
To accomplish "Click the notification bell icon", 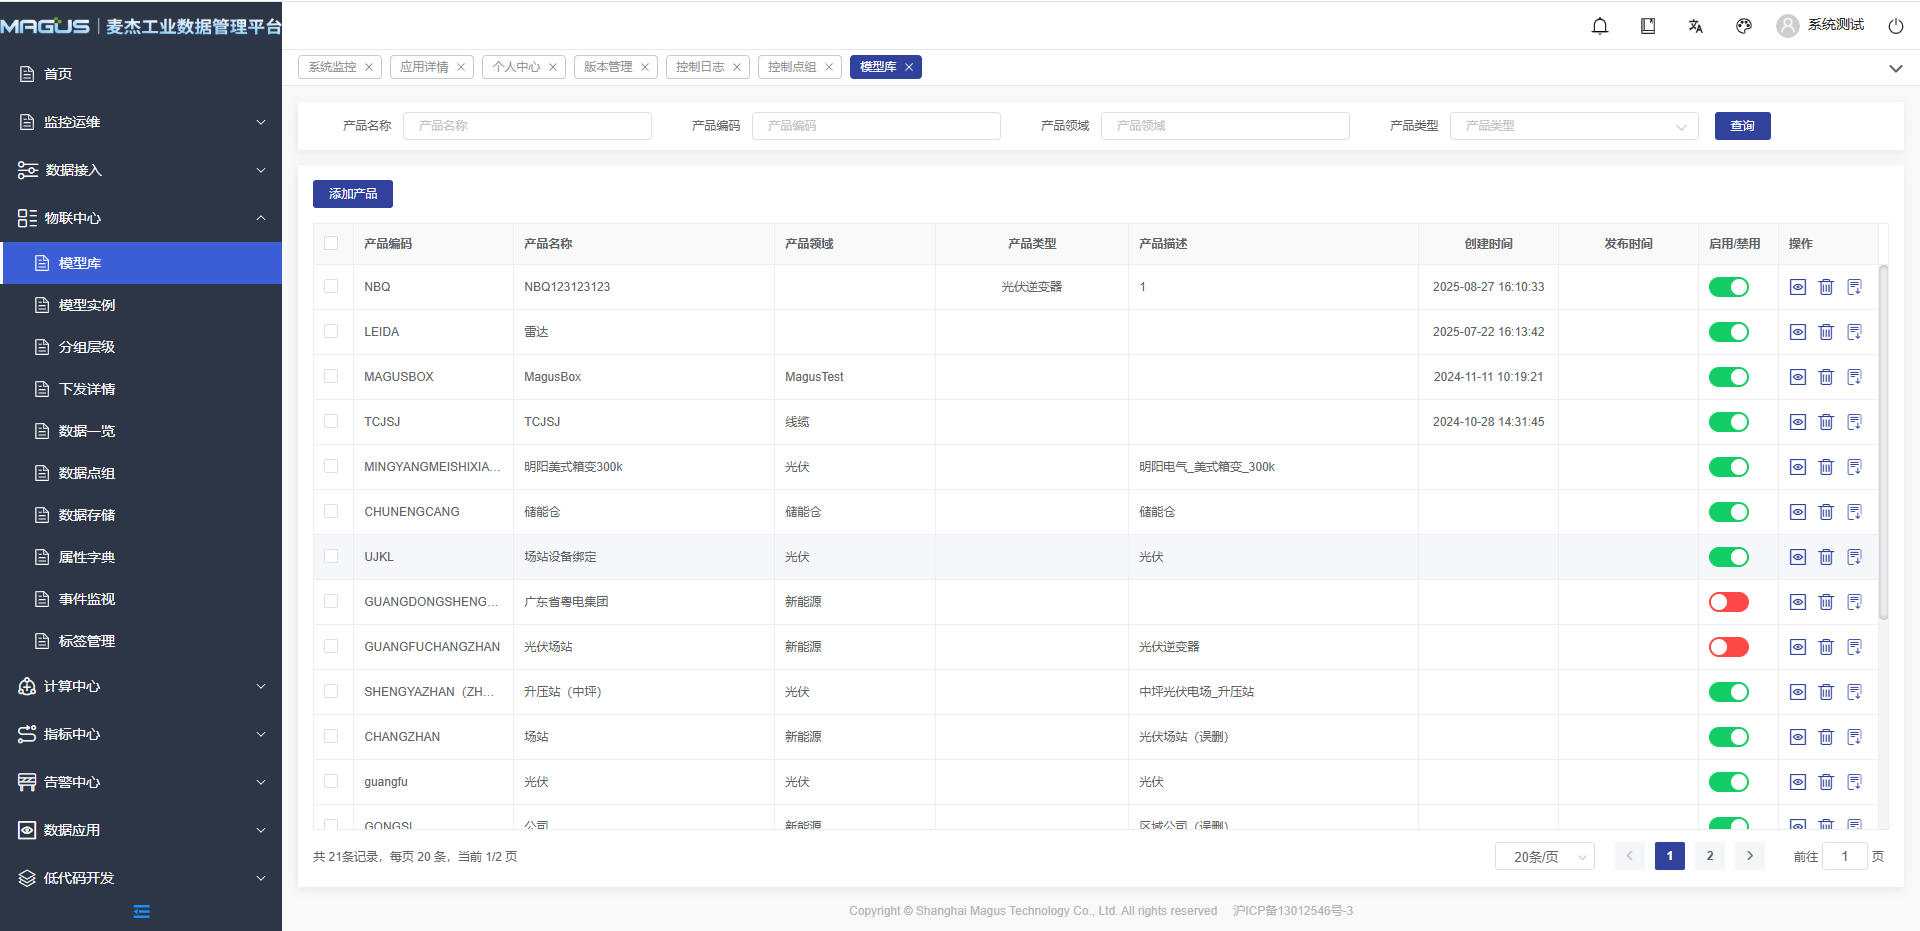I will click(x=1600, y=26).
